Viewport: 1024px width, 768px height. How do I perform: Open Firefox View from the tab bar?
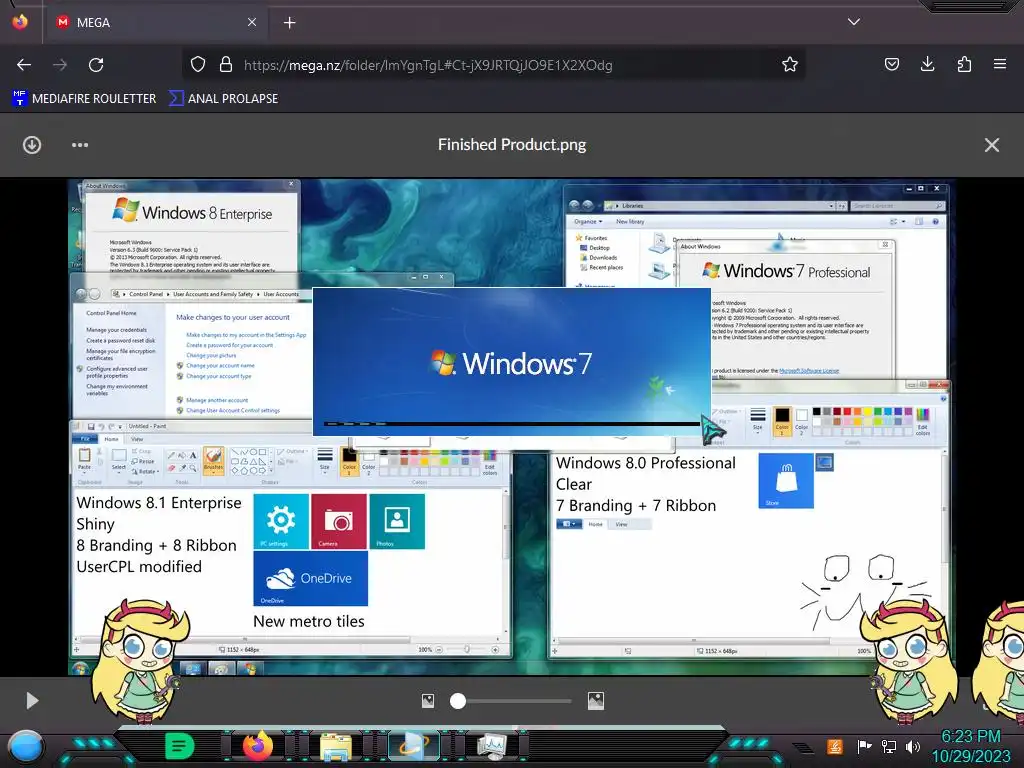[x=20, y=22]
